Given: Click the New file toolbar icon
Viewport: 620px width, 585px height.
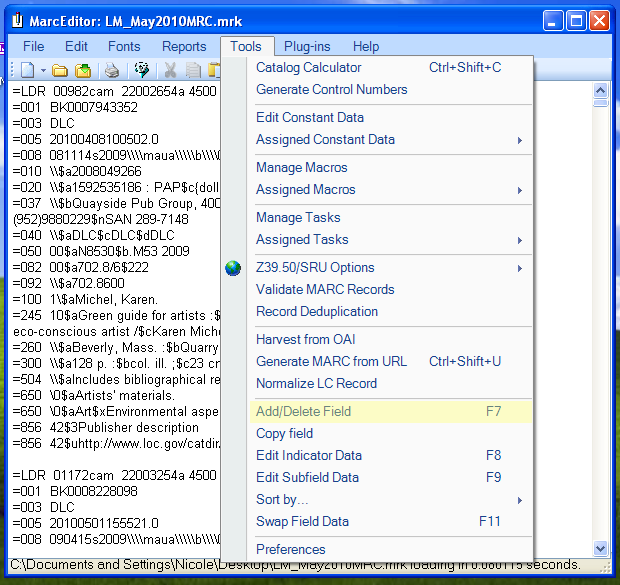Looking at the screenshot, I should coord(27,70).
